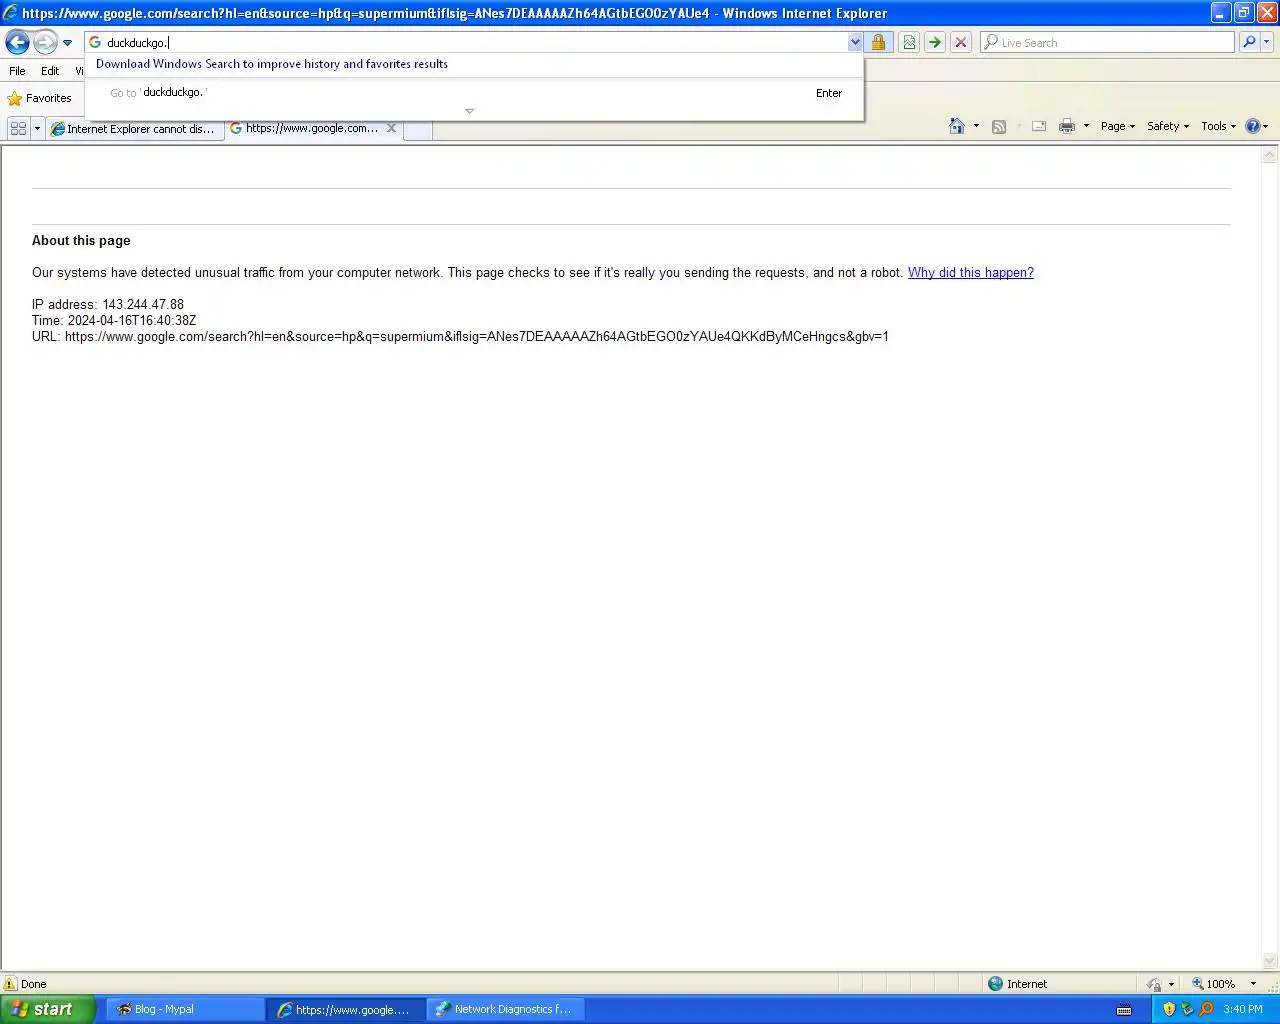The image size is (1280, 1024).
Task: Open a new blank tab
Action: pyautogui.click(x=418, y=129)
